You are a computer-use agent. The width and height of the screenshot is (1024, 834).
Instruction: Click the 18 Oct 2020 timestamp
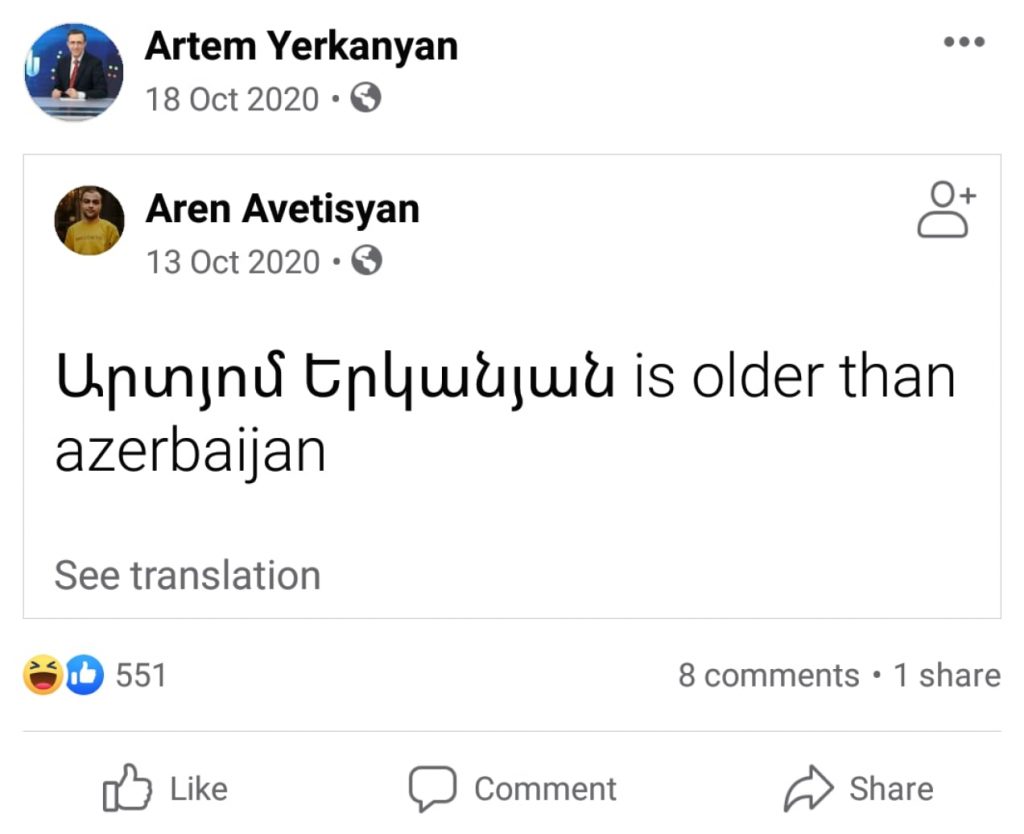[232, 100]
